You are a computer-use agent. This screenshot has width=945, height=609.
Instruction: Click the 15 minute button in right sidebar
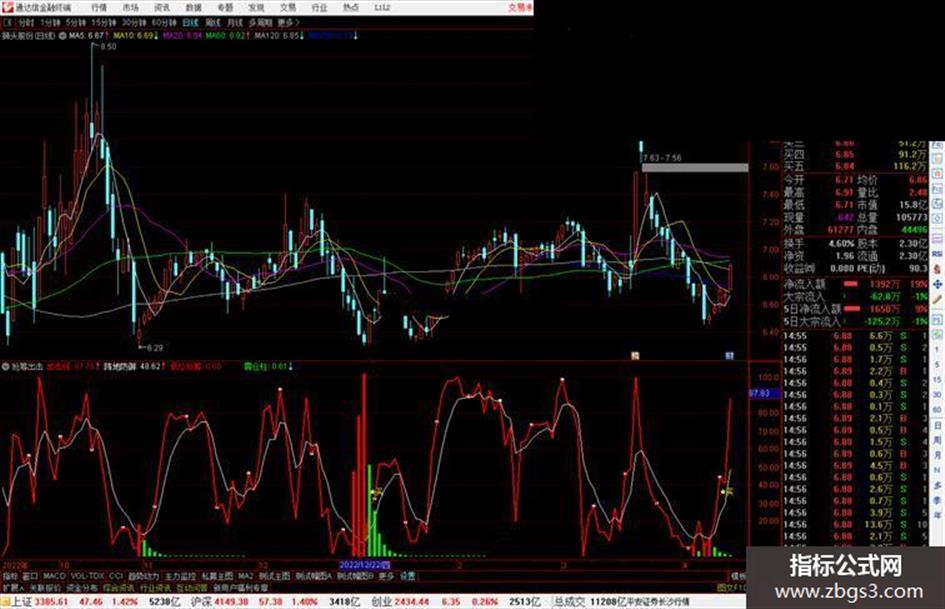[x=937, y=380]
